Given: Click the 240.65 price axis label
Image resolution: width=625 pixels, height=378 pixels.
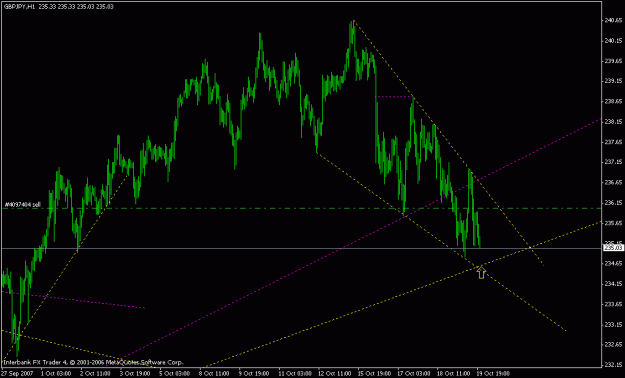Looking at the screenshot, I should [x=614, y=20].
